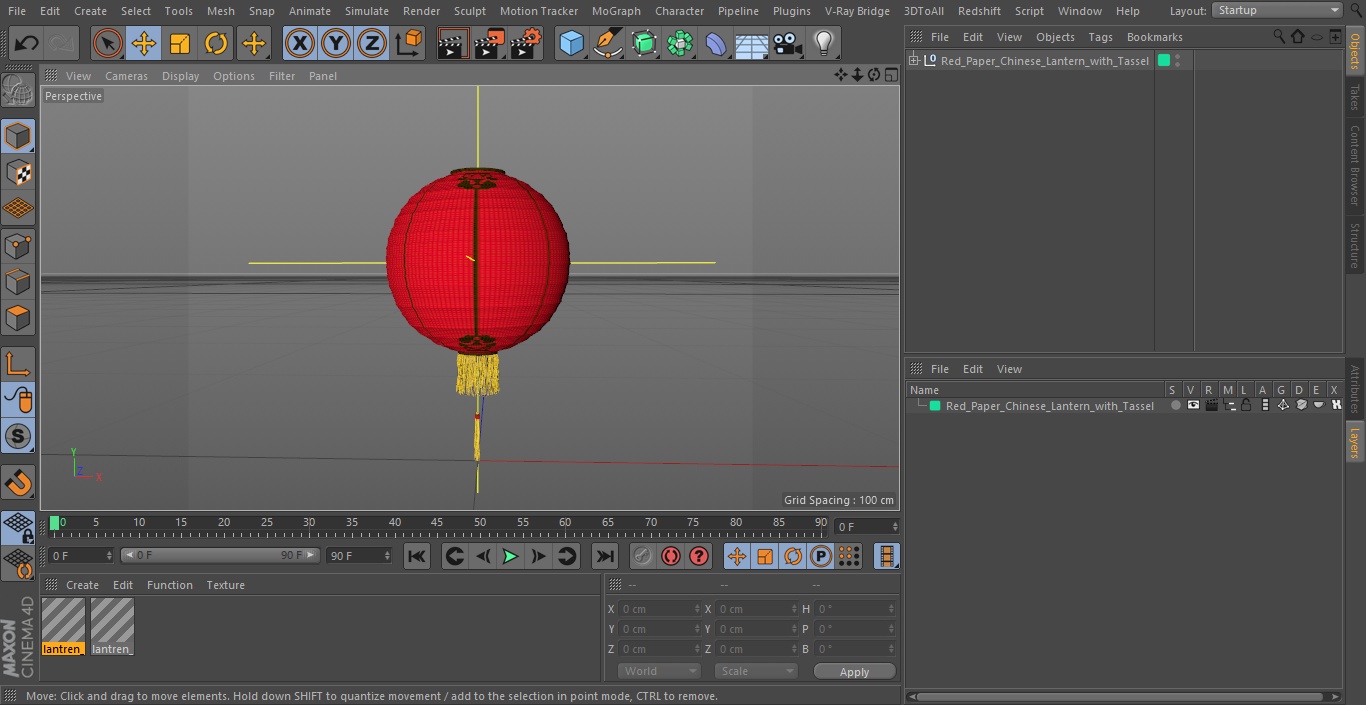Select Red_Paper_Chinese_Lantern_with_Tassel in Objects manager

pos(1045,61)
